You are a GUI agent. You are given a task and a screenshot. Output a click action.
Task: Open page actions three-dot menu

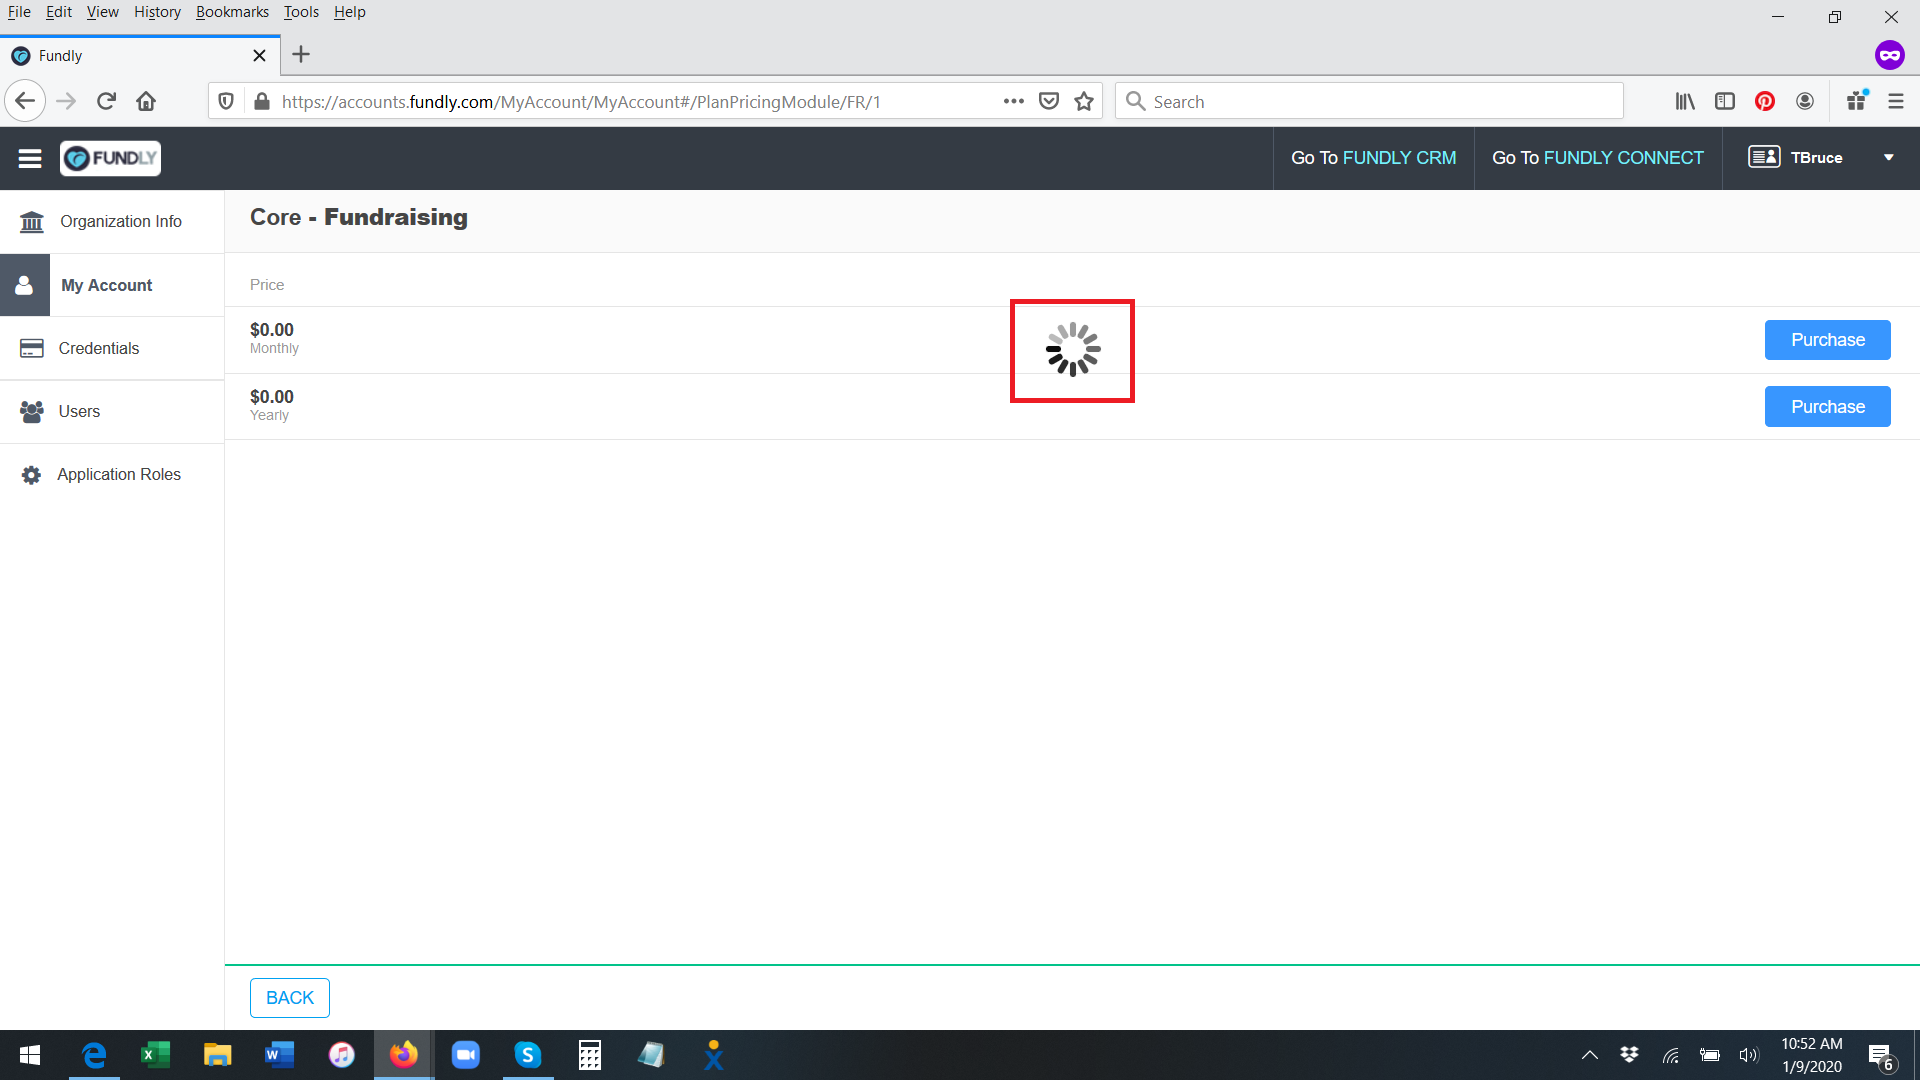(1013, 101)
